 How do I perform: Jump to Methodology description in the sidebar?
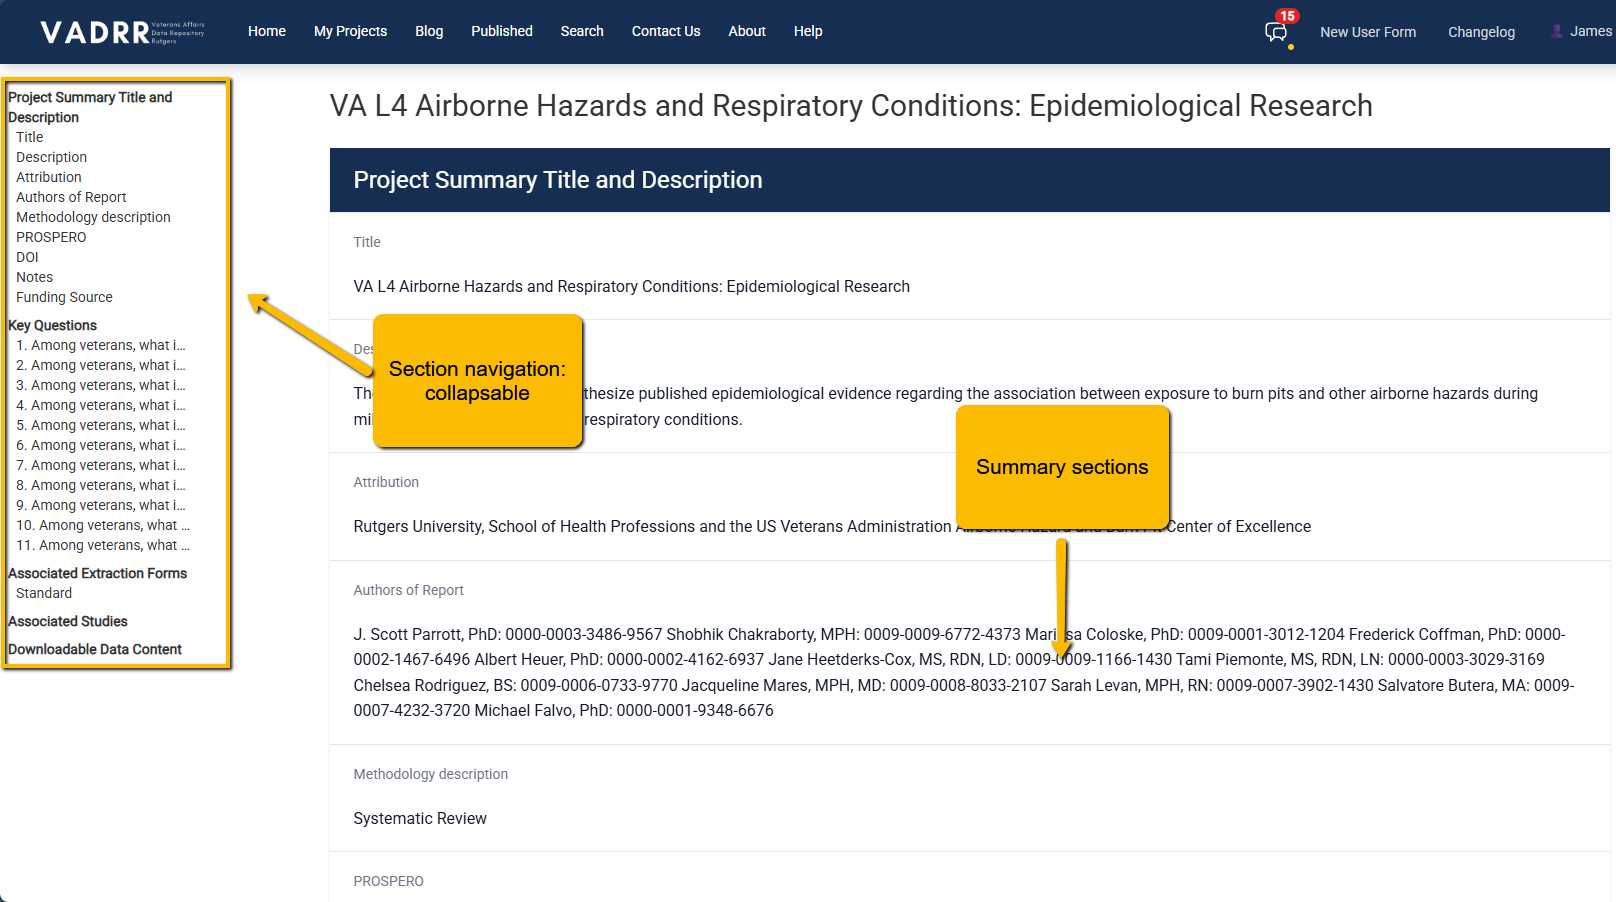pos(93,217)
